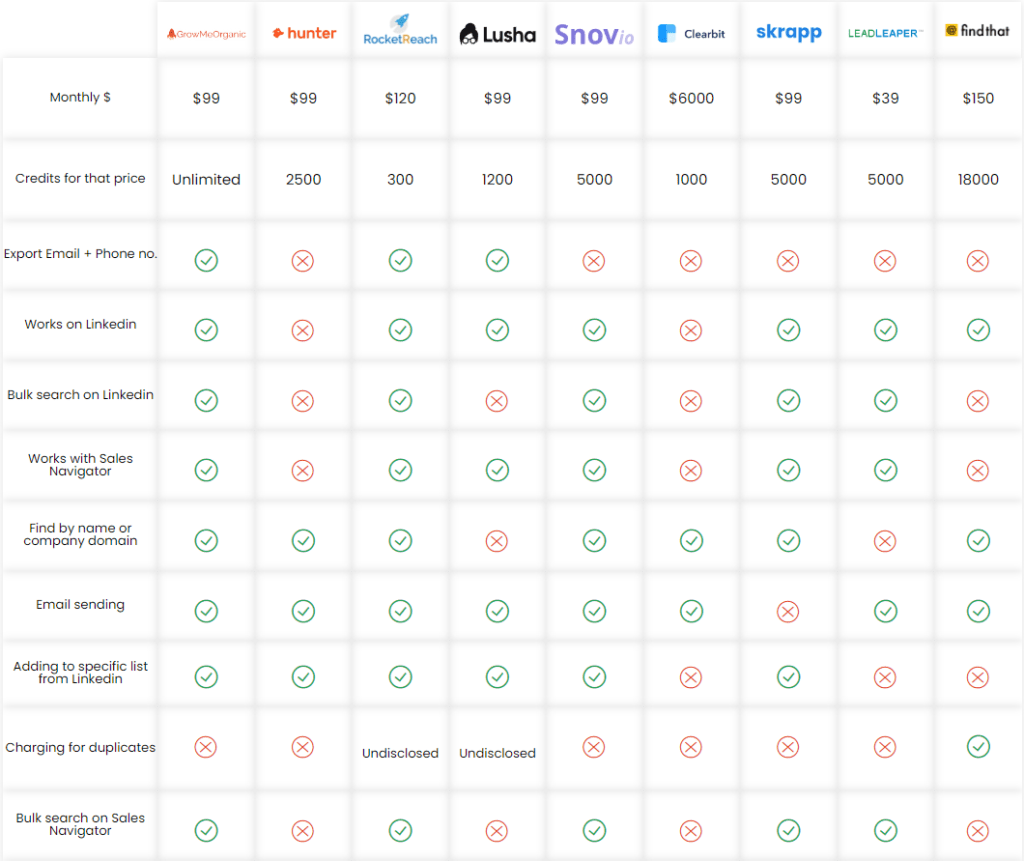Click the GrowMeOrganic logo
This screenshot has height=861, width=1024.
point(205,32)
